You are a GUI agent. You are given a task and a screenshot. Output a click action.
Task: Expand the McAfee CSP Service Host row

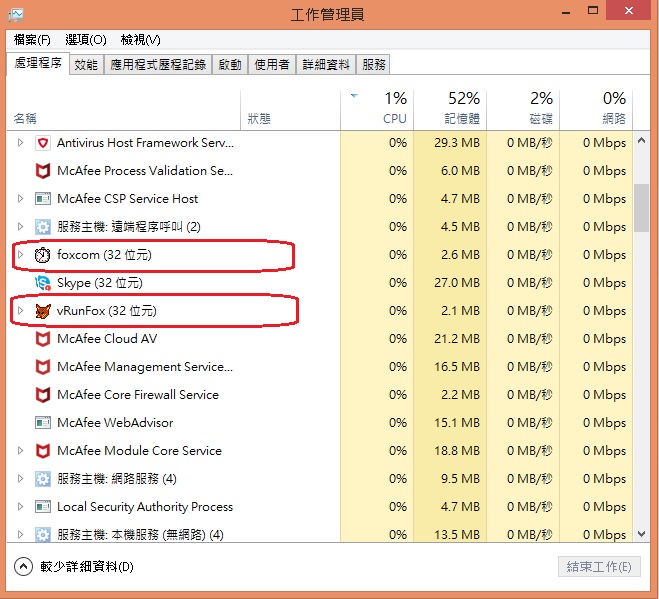tap(20, 199)
